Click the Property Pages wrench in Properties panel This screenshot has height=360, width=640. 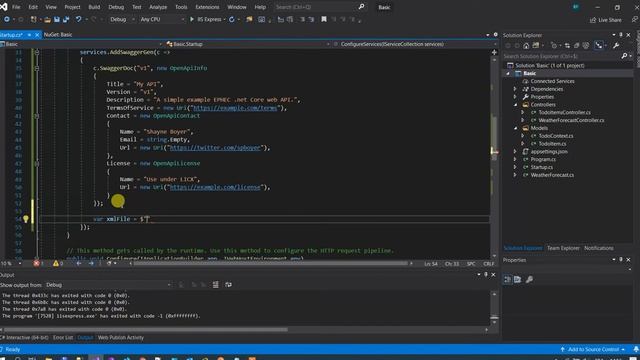pyautogui.click(x=529, y=280)
